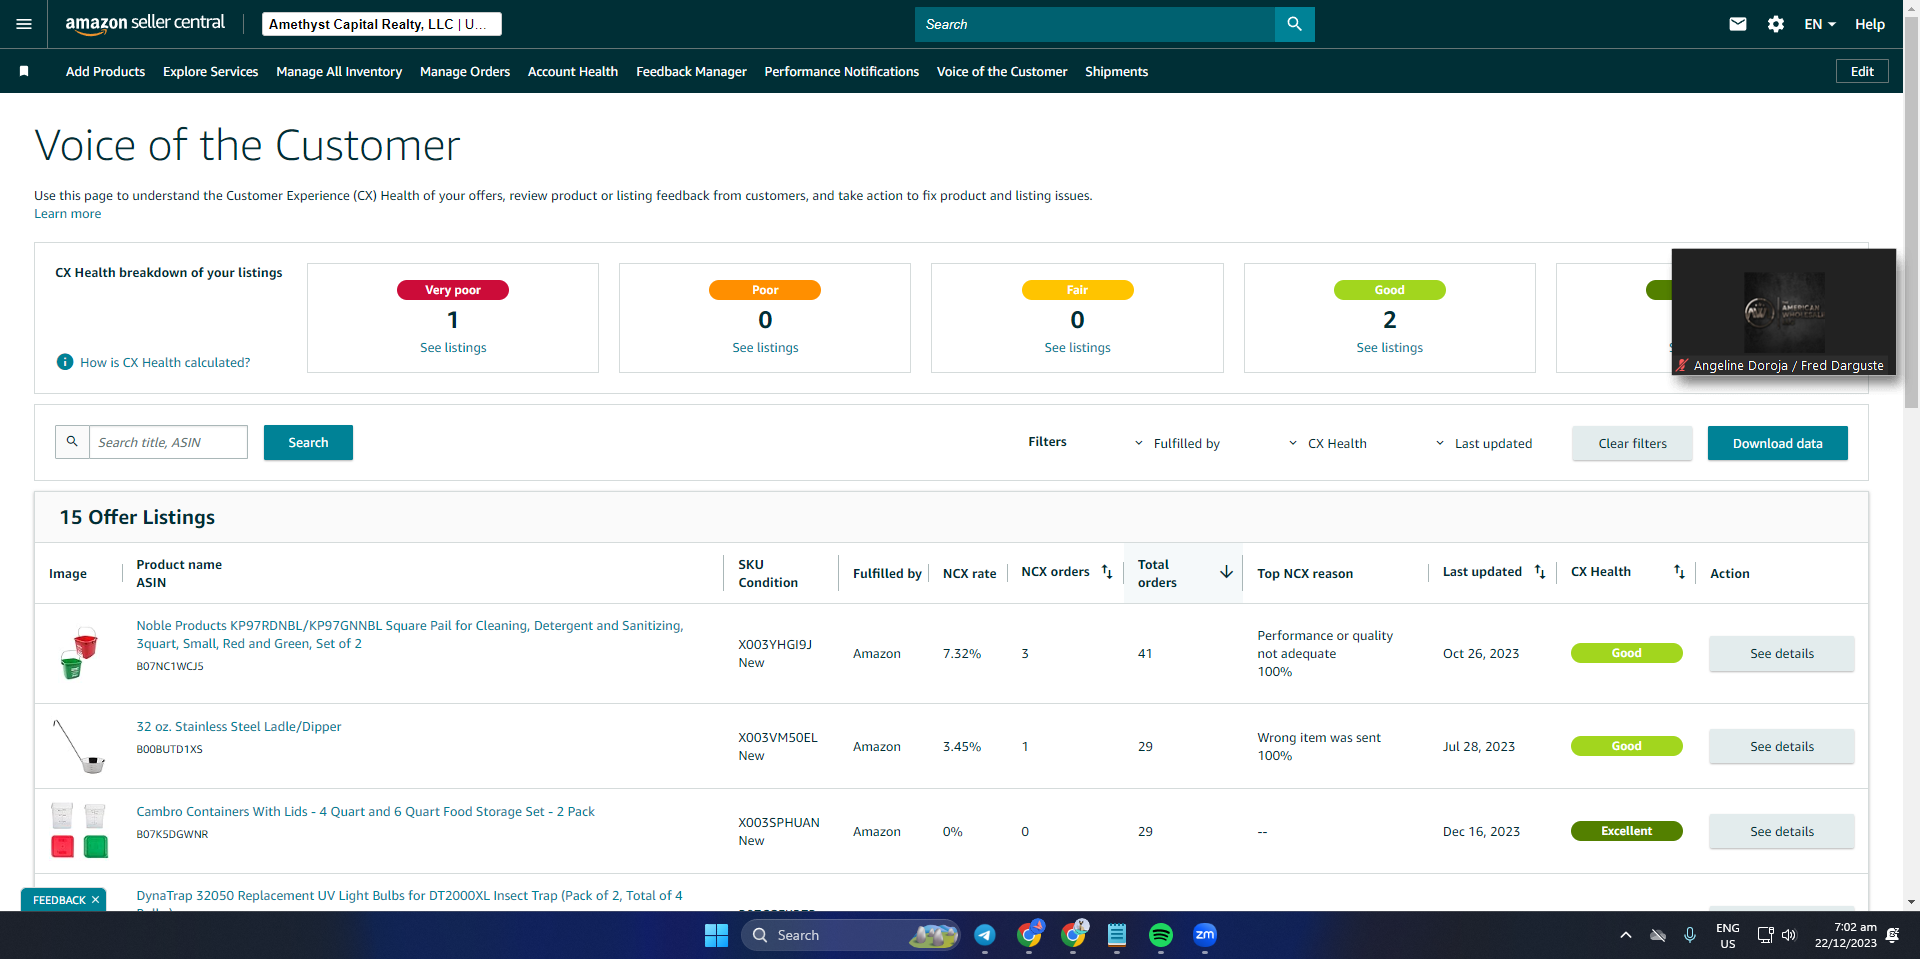
Task: Click the teal Search button for listings
Action: 308,442
